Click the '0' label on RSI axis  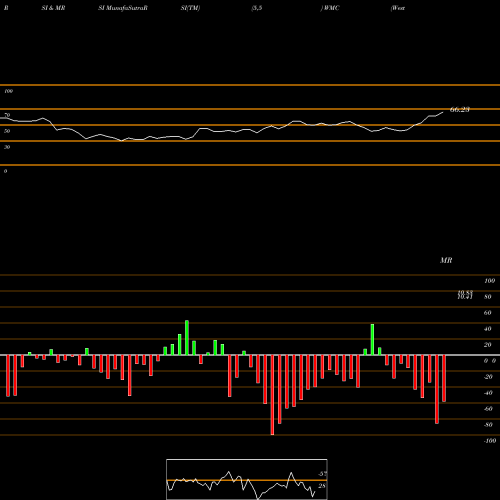pyautogui.click(x=5, y=171)
